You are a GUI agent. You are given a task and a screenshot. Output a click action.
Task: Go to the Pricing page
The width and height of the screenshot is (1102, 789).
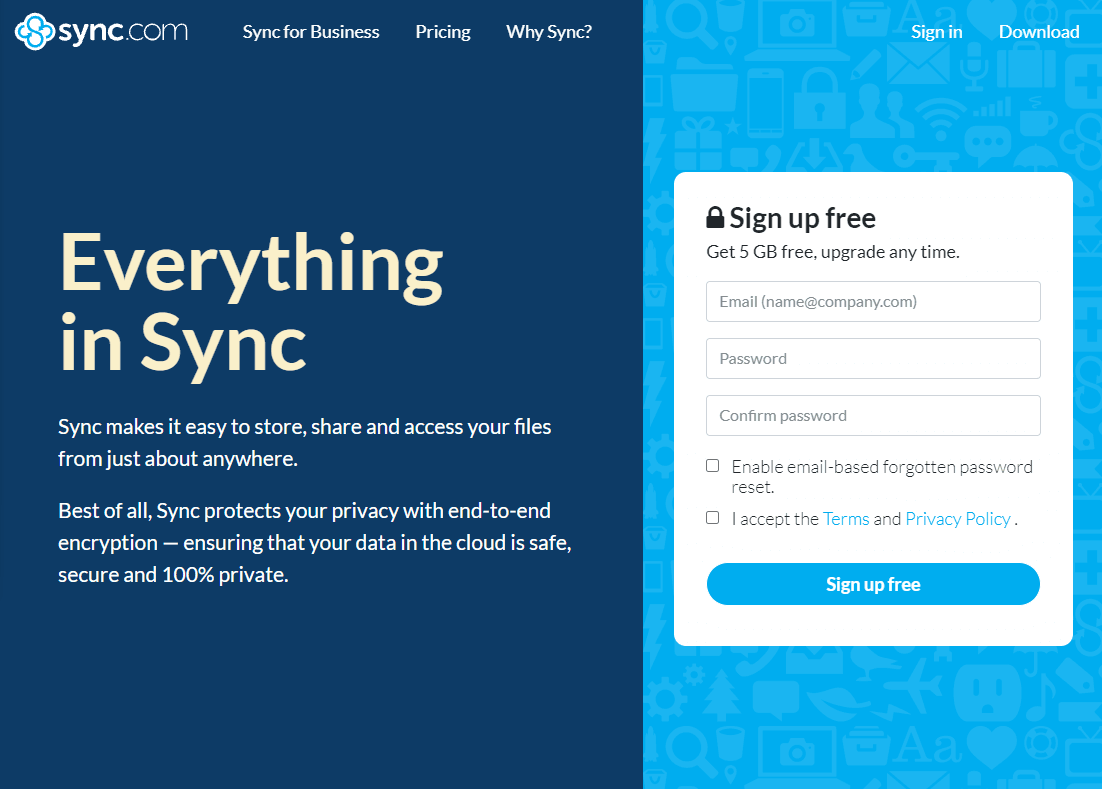[443, 32]
